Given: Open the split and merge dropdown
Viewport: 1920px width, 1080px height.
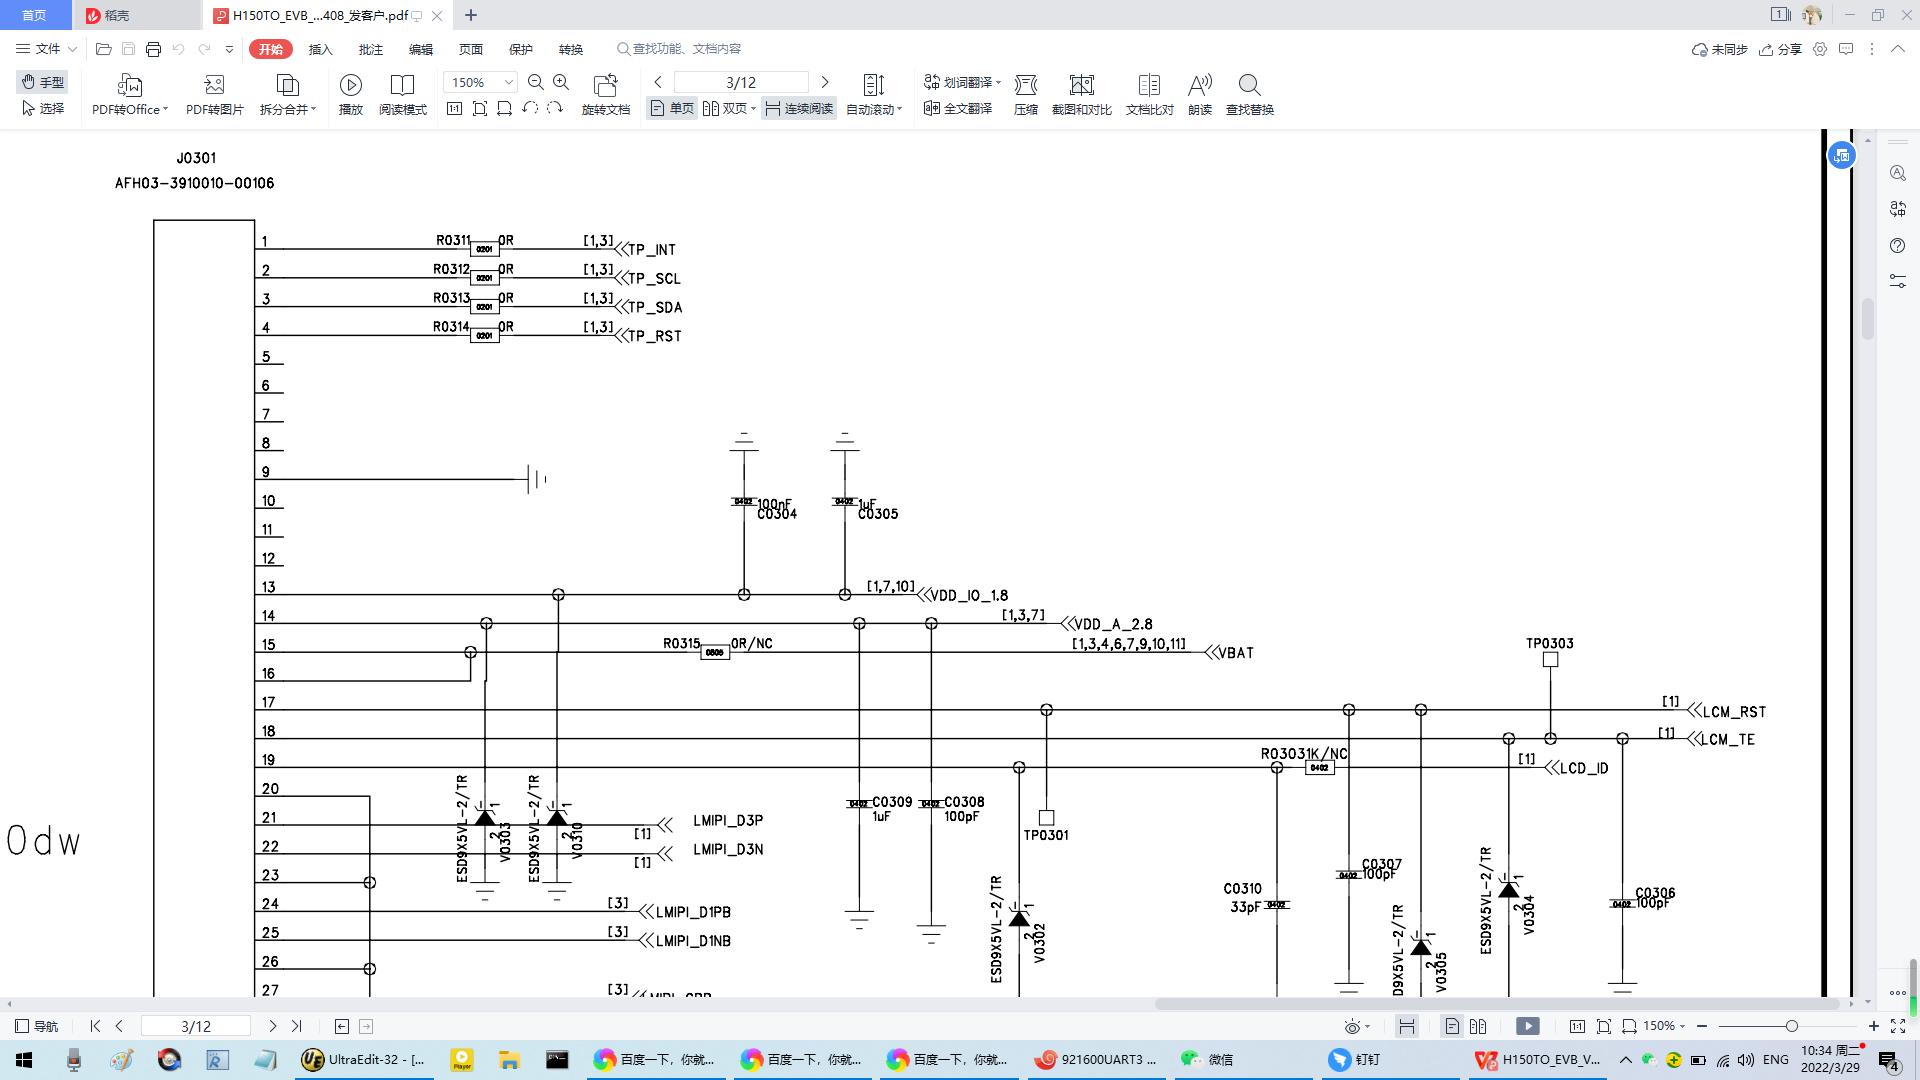Looking at the screenshot, I should 313,109.
